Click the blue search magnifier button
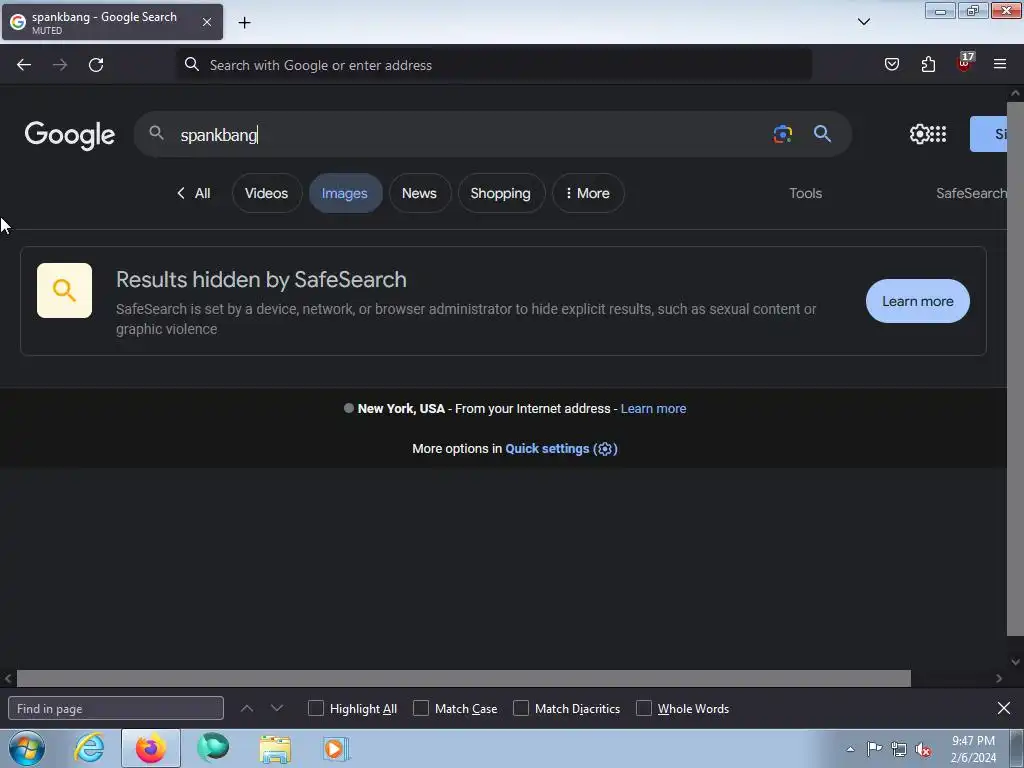1024x768 pixels. [822, 134]
